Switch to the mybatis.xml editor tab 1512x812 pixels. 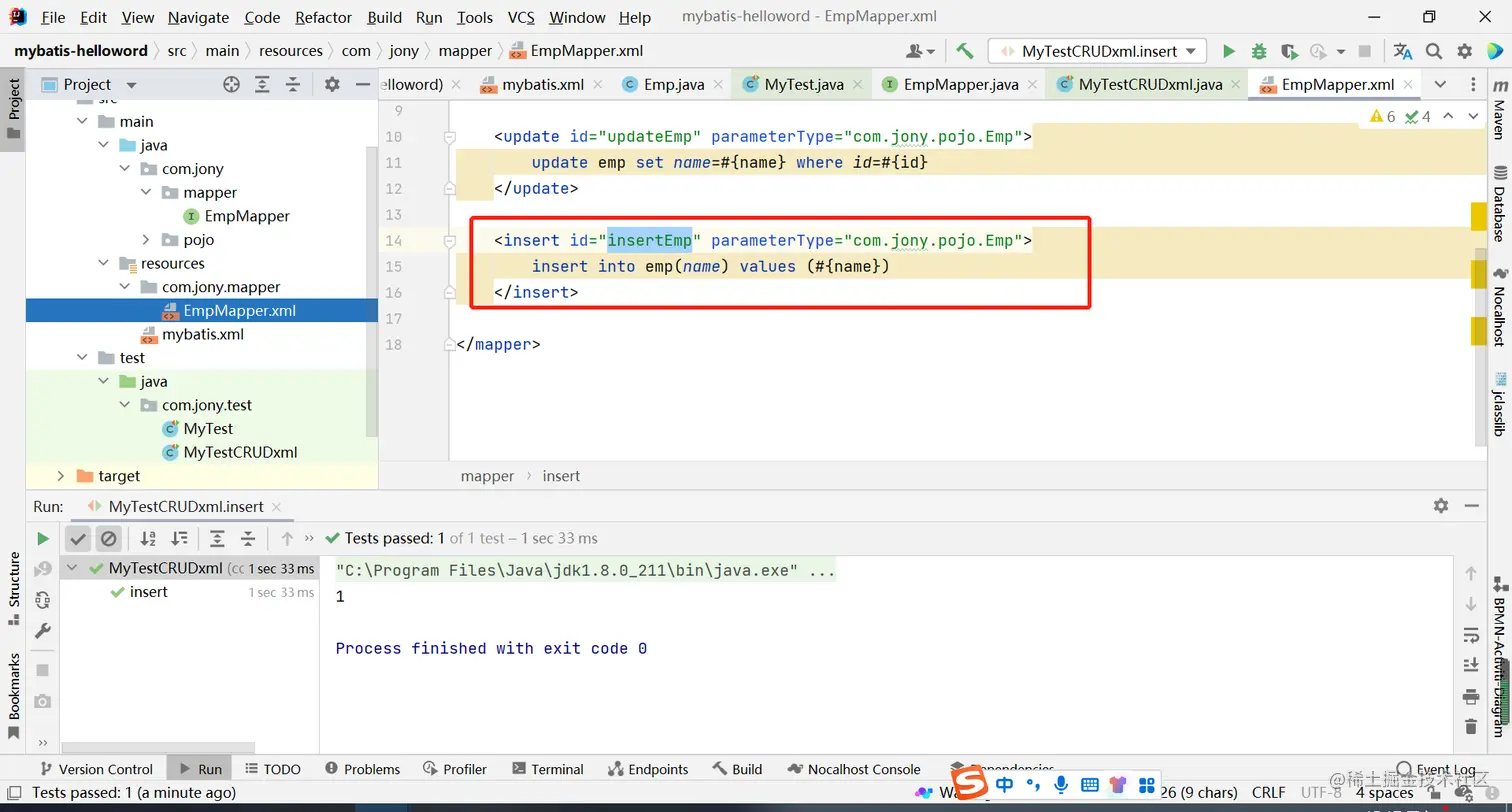click(x=543, y=85)
